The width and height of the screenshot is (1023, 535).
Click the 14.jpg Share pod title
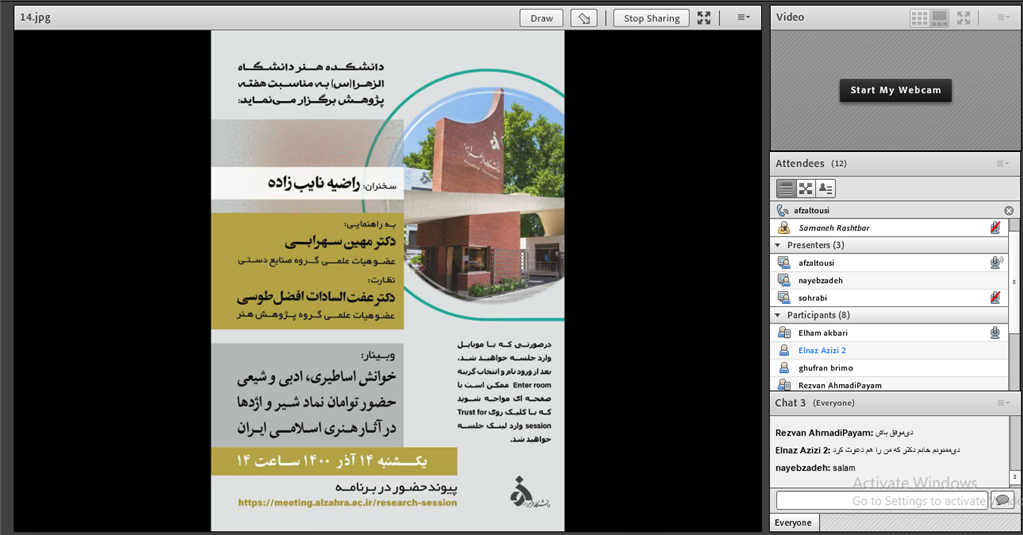35,17
